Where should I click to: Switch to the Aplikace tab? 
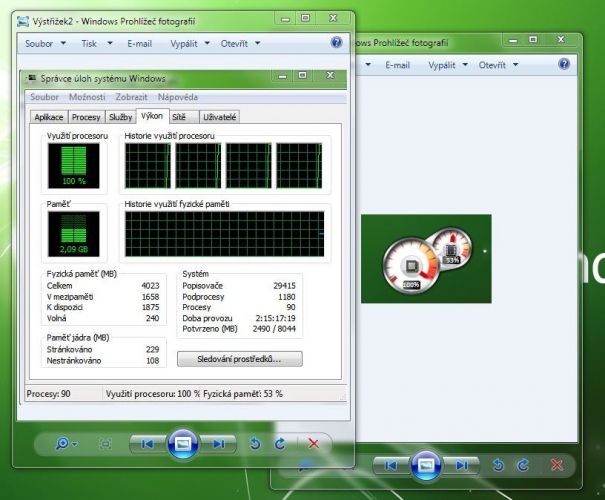point(49,117)
